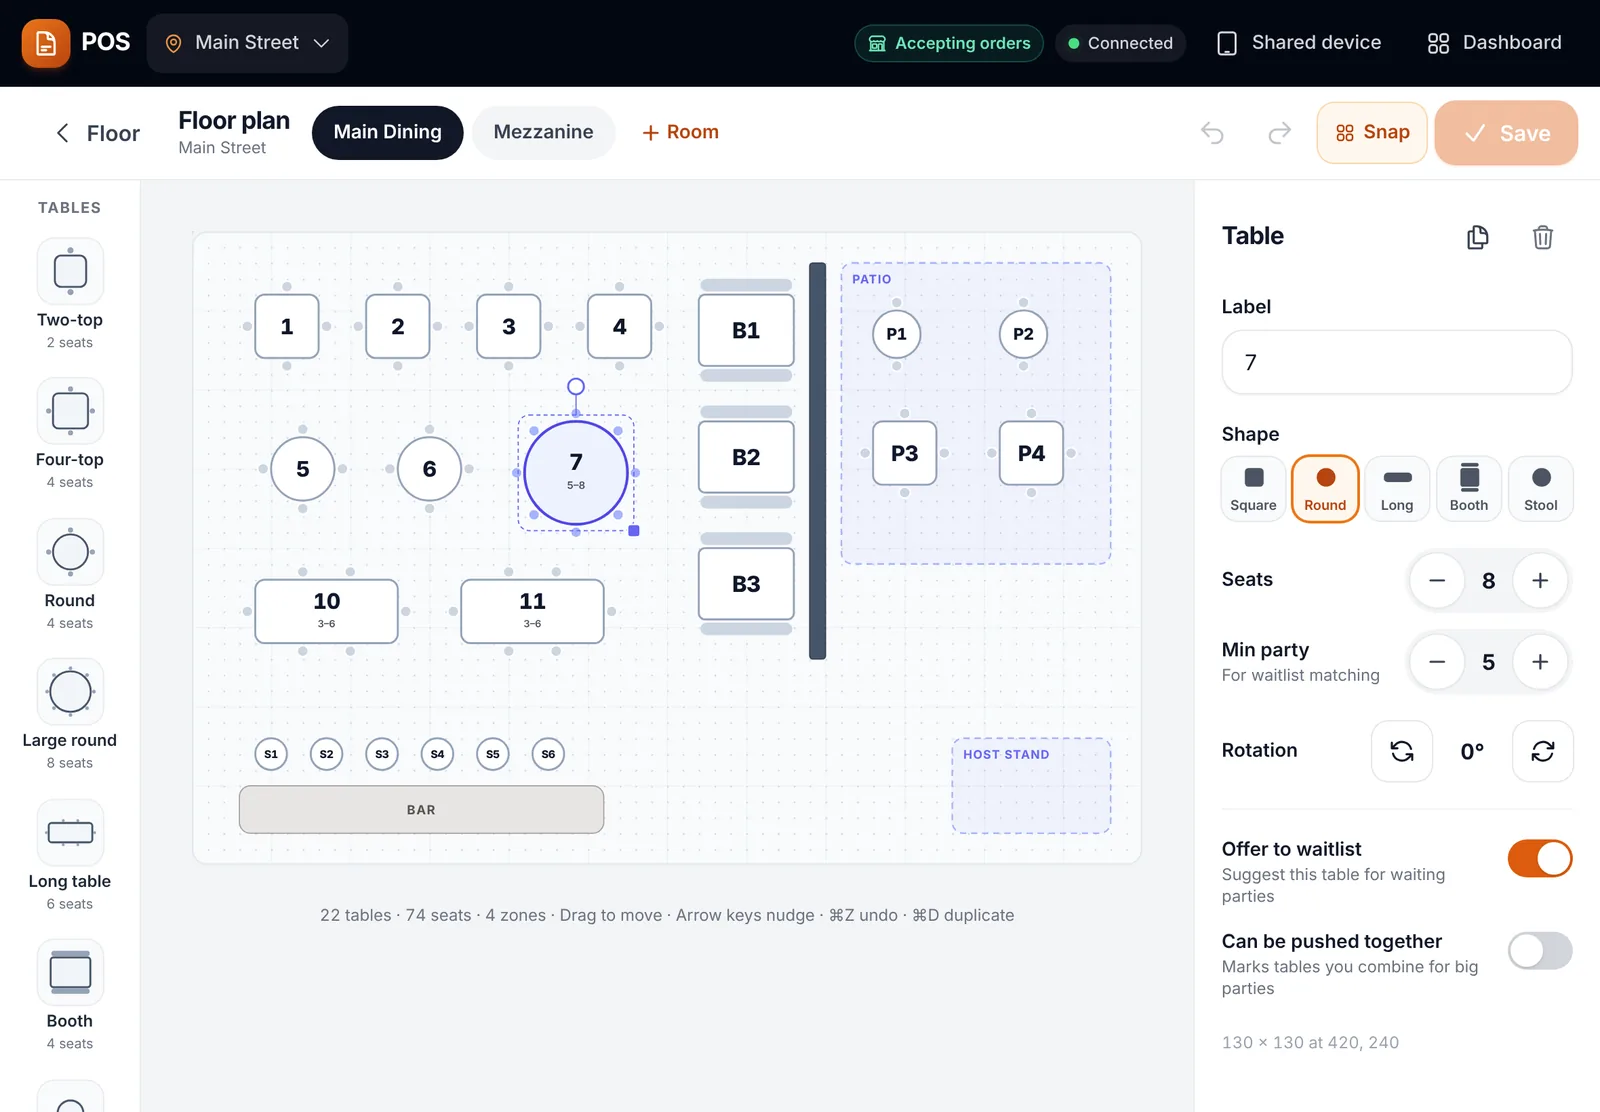Set shape to Booth
Image resolution: width=1600 pixels, height=1112 pixels.
(x=1469, y=489)
